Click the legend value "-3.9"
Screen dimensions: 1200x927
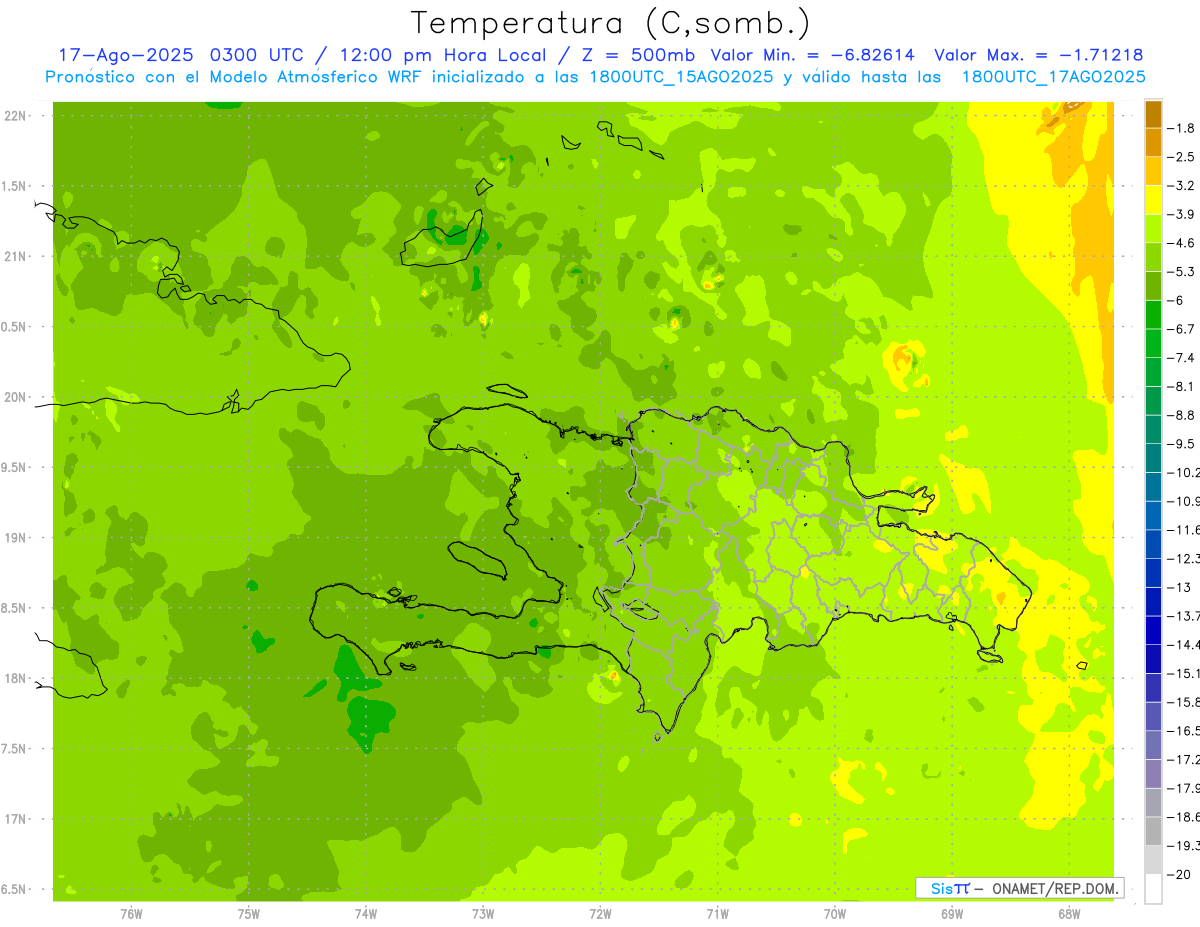pos(1182,214)
